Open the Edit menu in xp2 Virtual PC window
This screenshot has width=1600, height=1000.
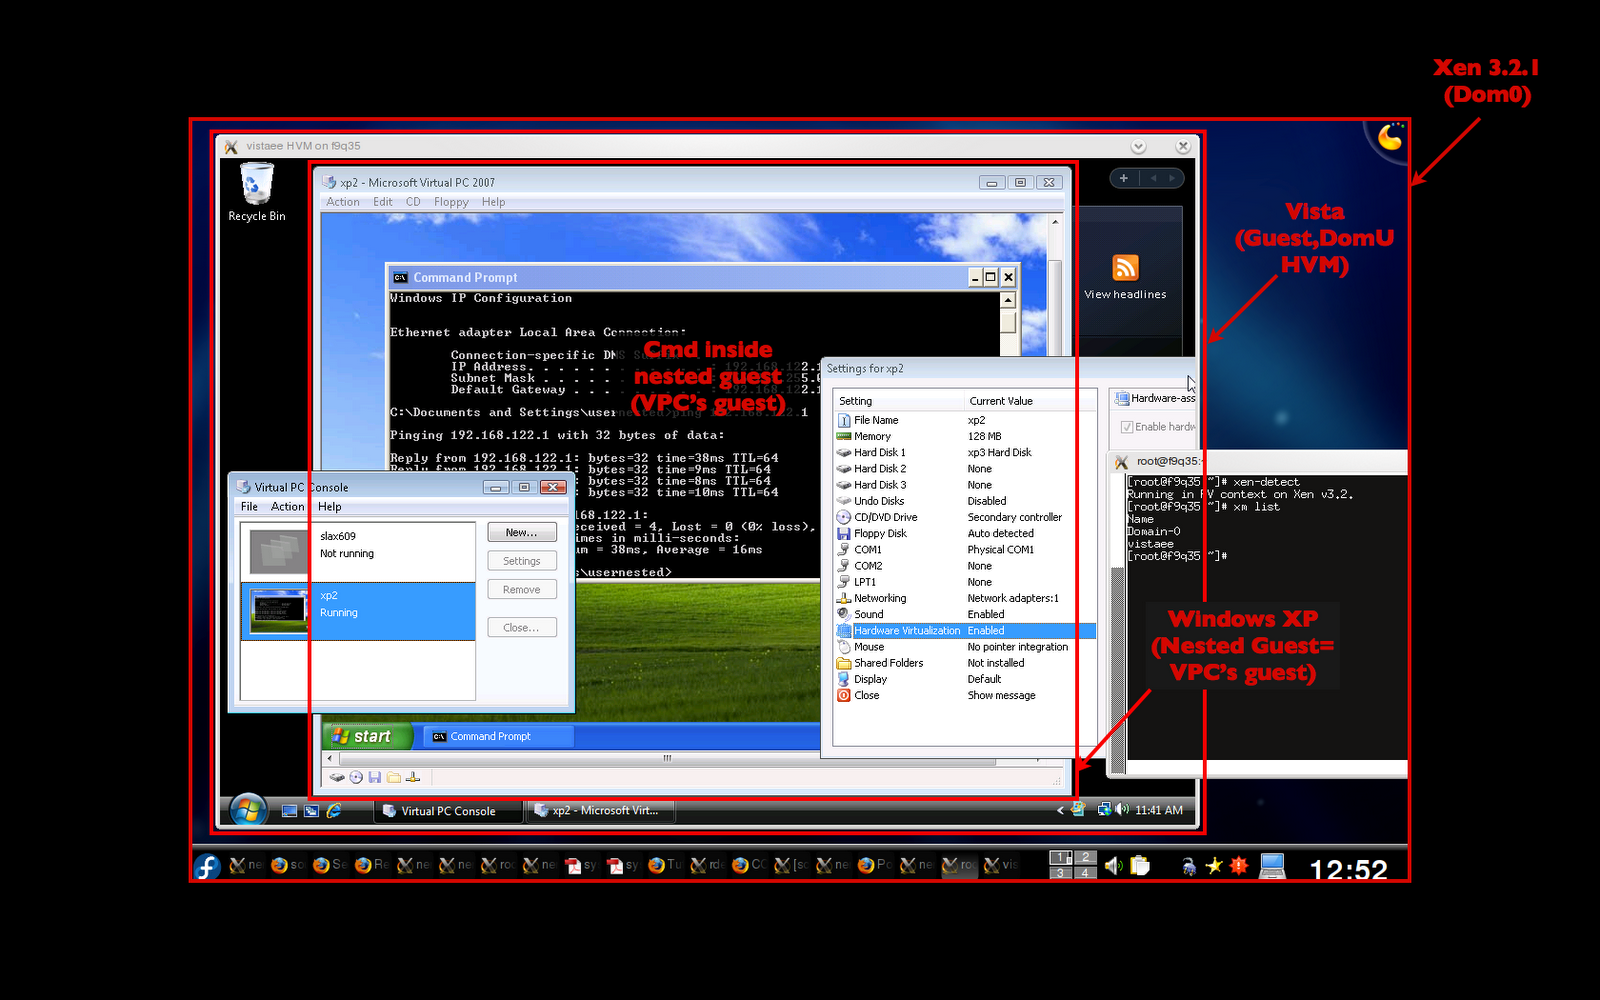383,202
